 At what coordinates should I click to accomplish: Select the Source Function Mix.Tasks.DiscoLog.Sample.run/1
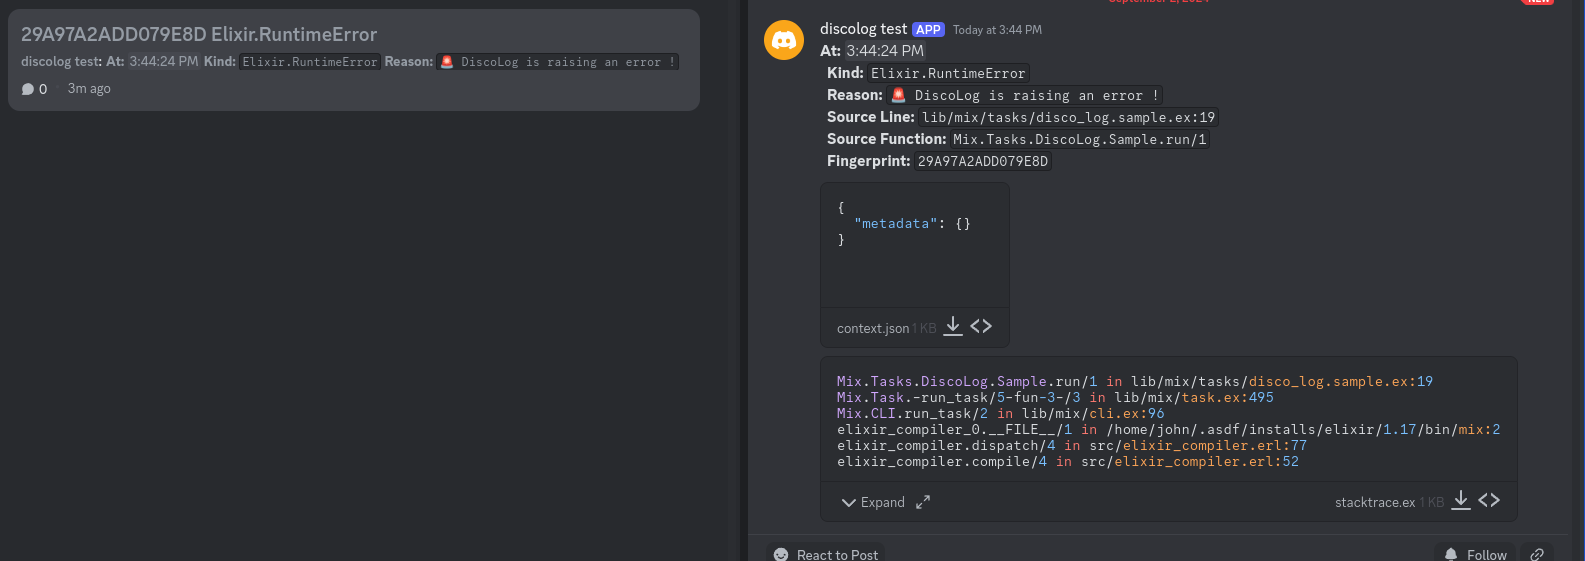[1080, 139]
